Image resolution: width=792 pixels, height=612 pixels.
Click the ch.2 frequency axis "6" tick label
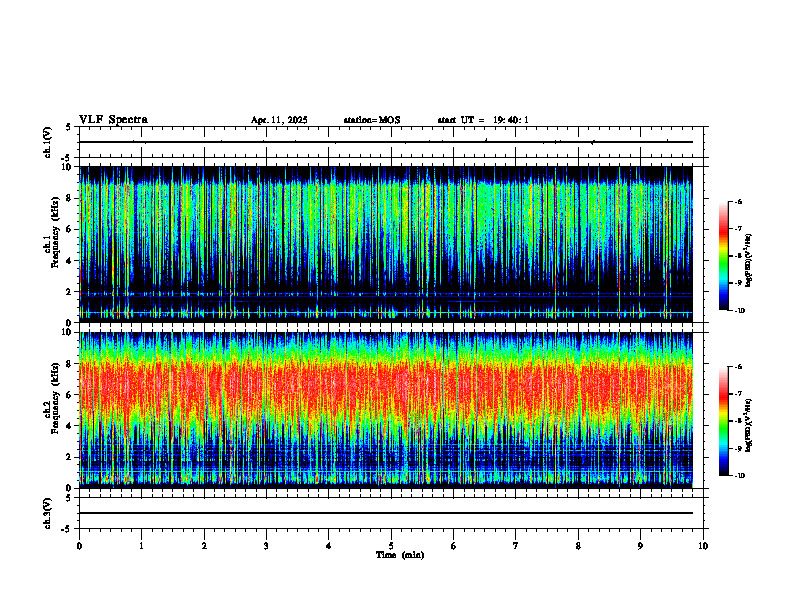pos(70,395)
